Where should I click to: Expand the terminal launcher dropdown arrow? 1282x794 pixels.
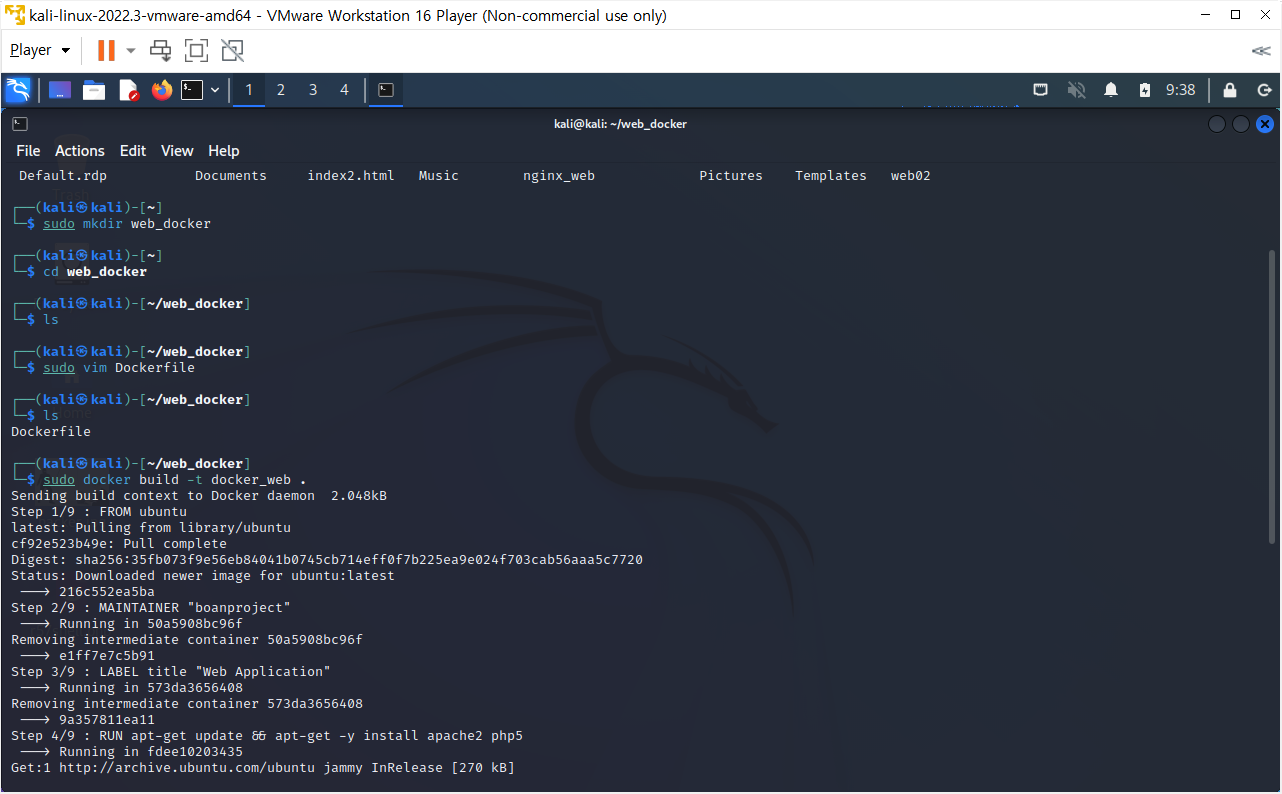coord(214,90)
